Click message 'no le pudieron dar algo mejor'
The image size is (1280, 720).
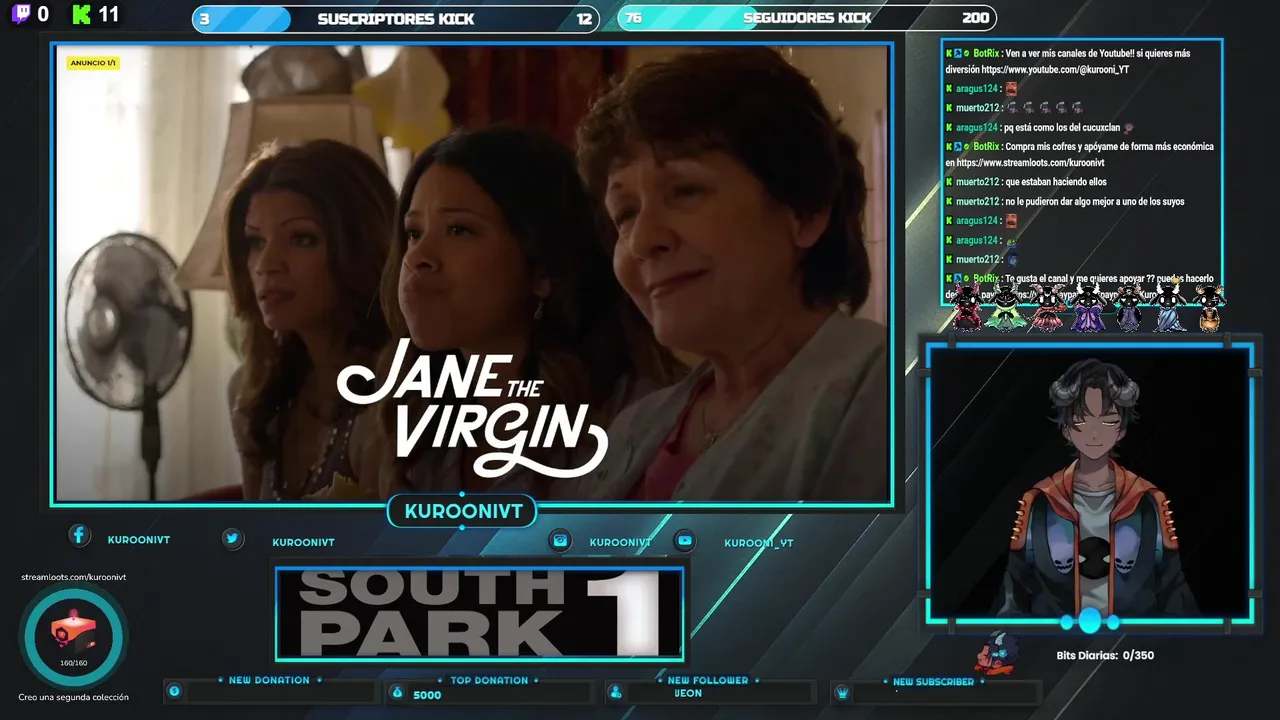point(1095,201)
